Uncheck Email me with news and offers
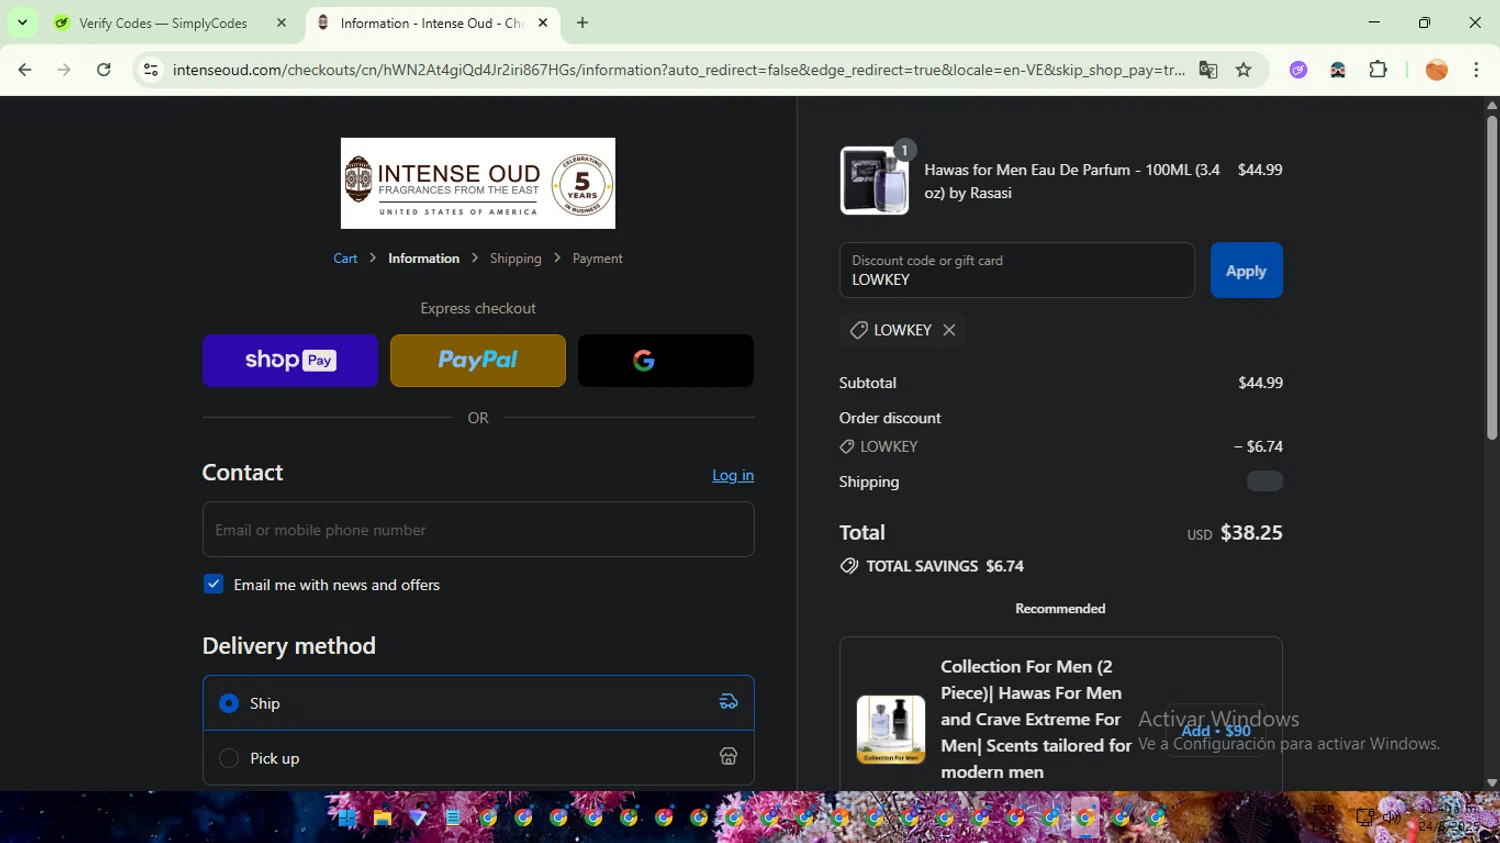The image size is (1500, 843). 213,584
